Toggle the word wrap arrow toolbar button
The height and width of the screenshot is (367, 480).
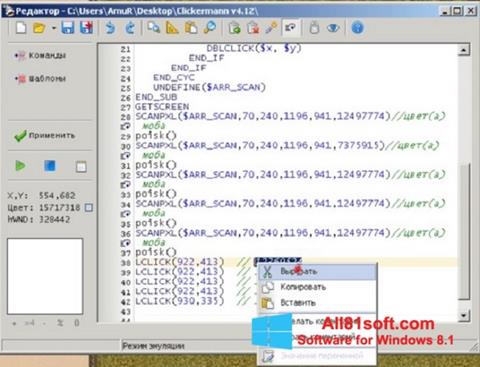(x=290, y=28)
